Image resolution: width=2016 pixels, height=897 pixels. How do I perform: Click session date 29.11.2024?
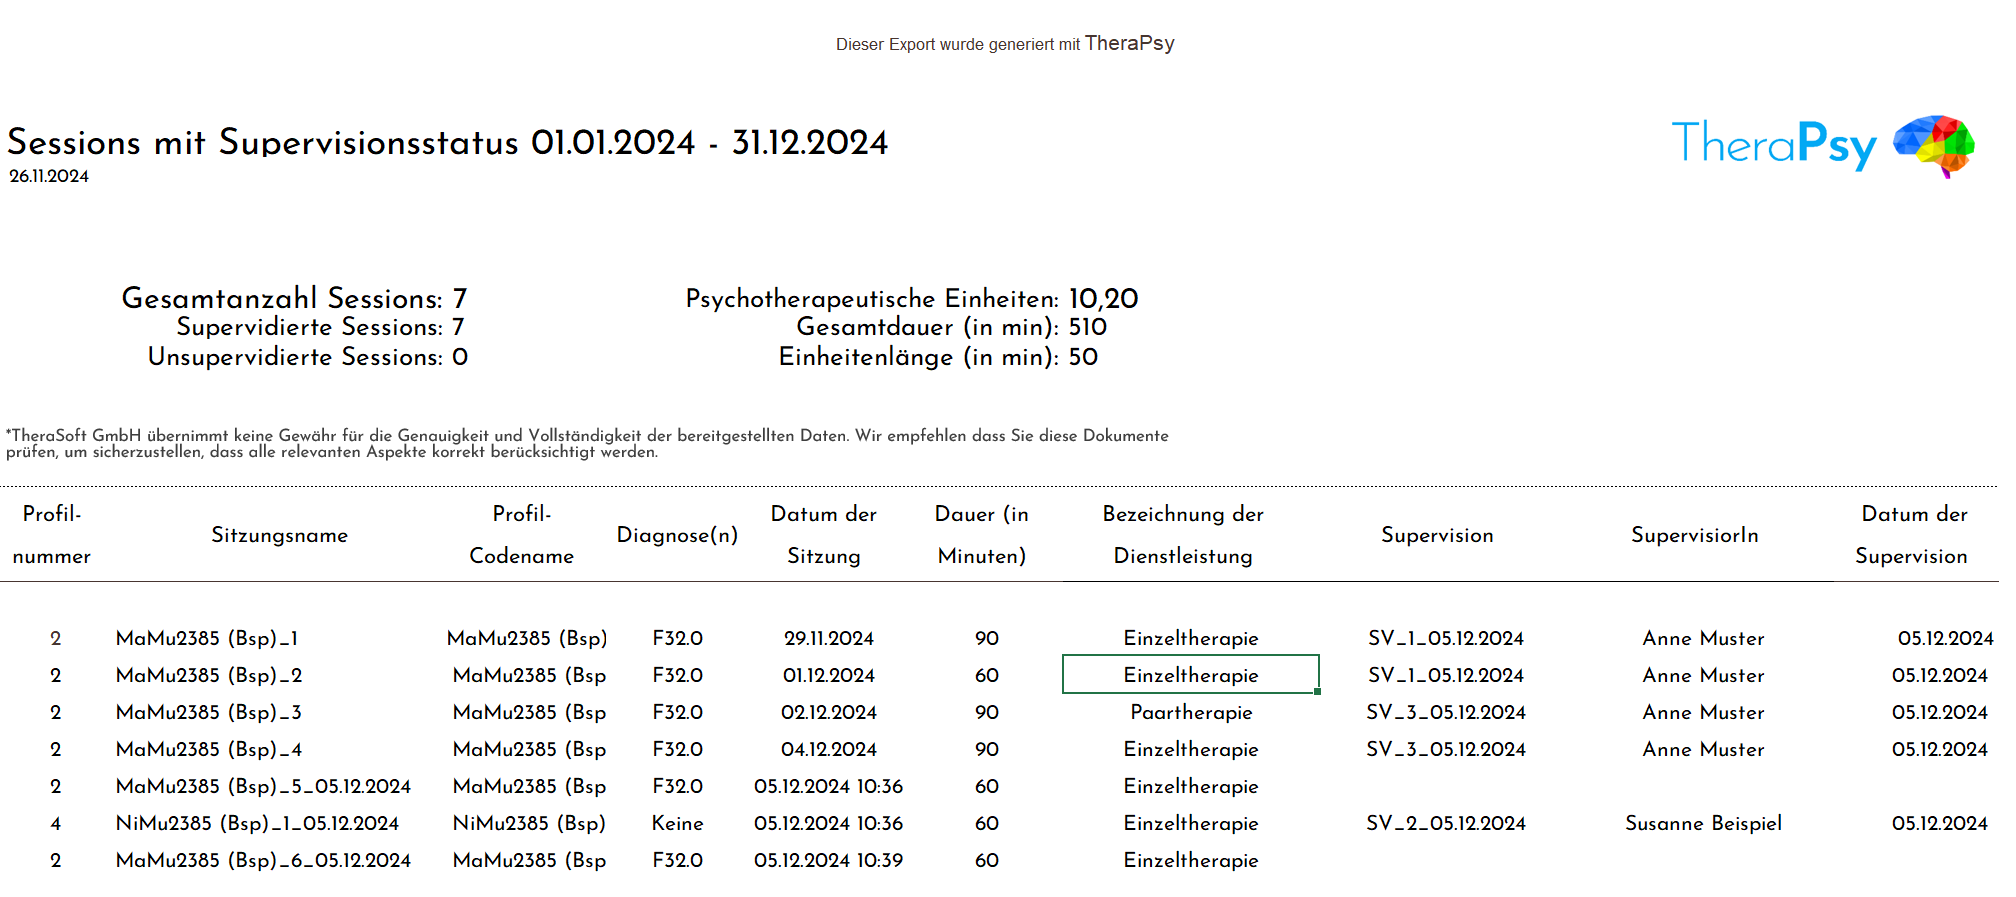(829, 639)
